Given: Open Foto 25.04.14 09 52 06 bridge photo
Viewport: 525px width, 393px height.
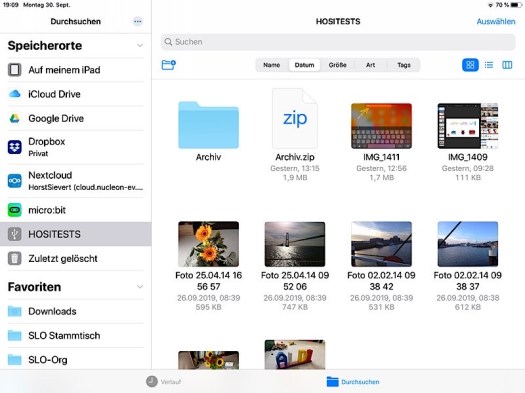Looking at the screenshot, I should click(x=295, y=244).
